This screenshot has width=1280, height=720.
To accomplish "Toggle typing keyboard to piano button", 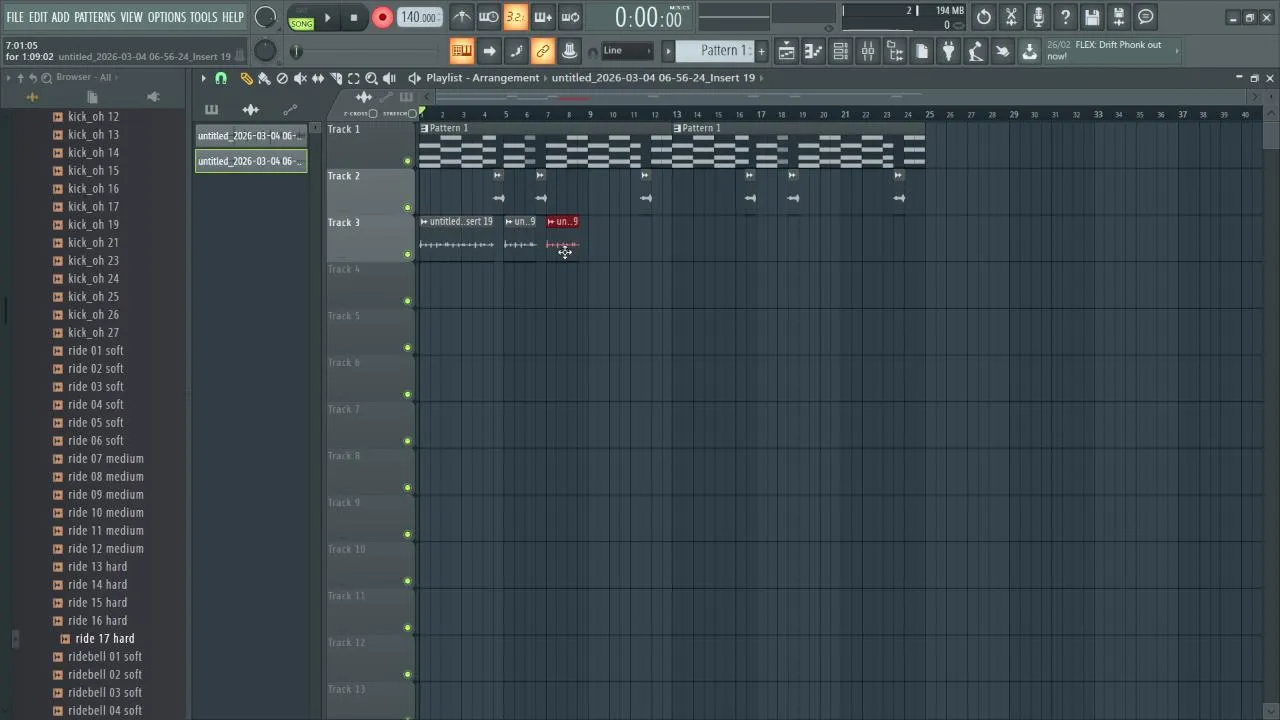I will click(462, 51).
